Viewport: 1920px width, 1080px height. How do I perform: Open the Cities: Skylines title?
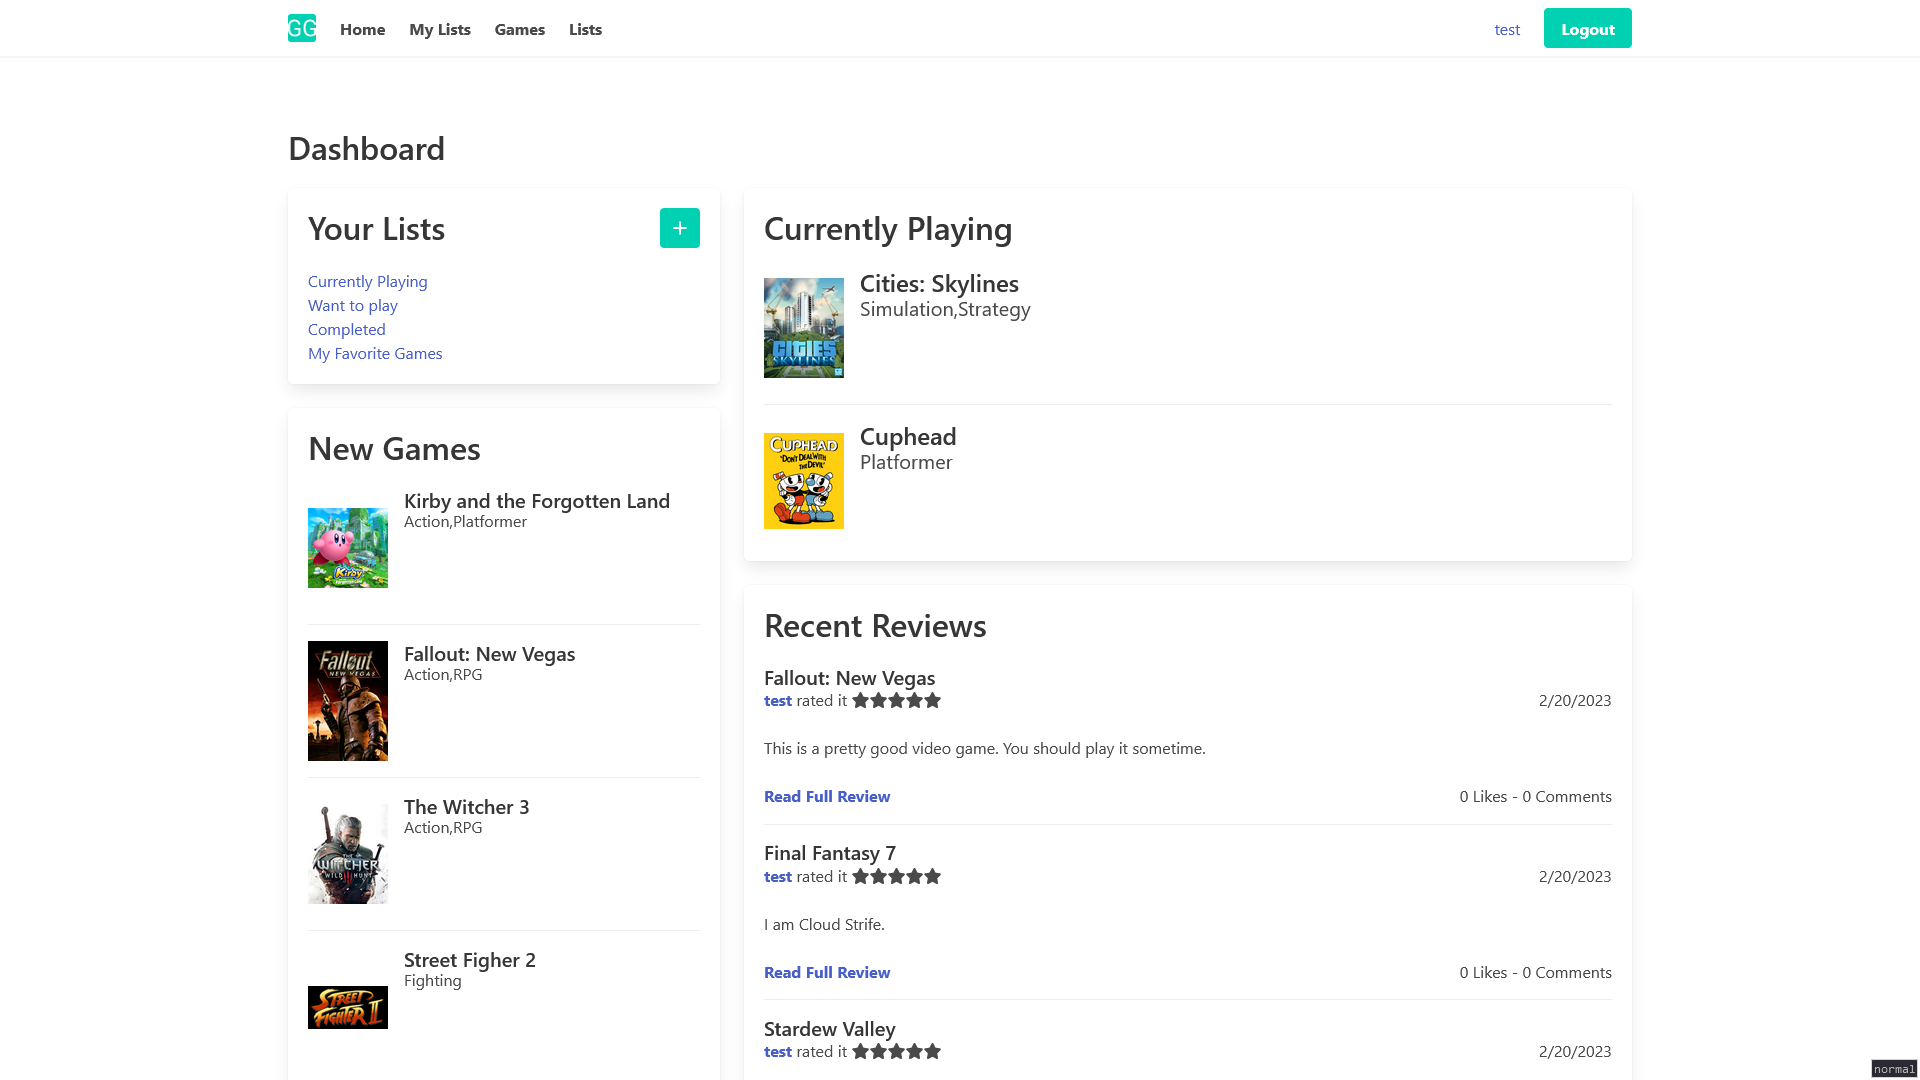[939, 283]
